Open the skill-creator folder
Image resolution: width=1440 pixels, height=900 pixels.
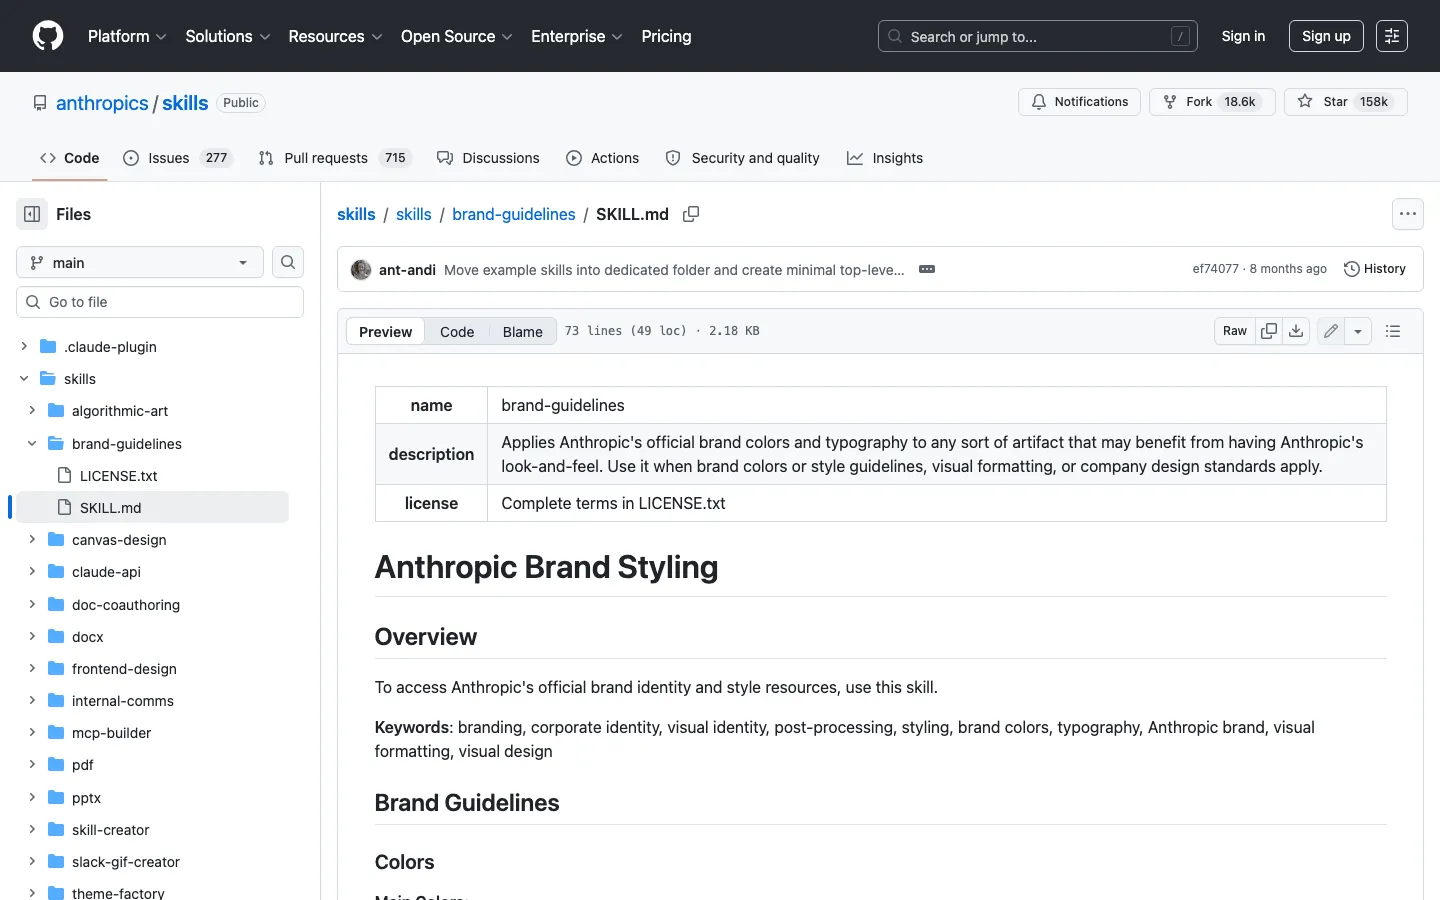click(110, 829)
